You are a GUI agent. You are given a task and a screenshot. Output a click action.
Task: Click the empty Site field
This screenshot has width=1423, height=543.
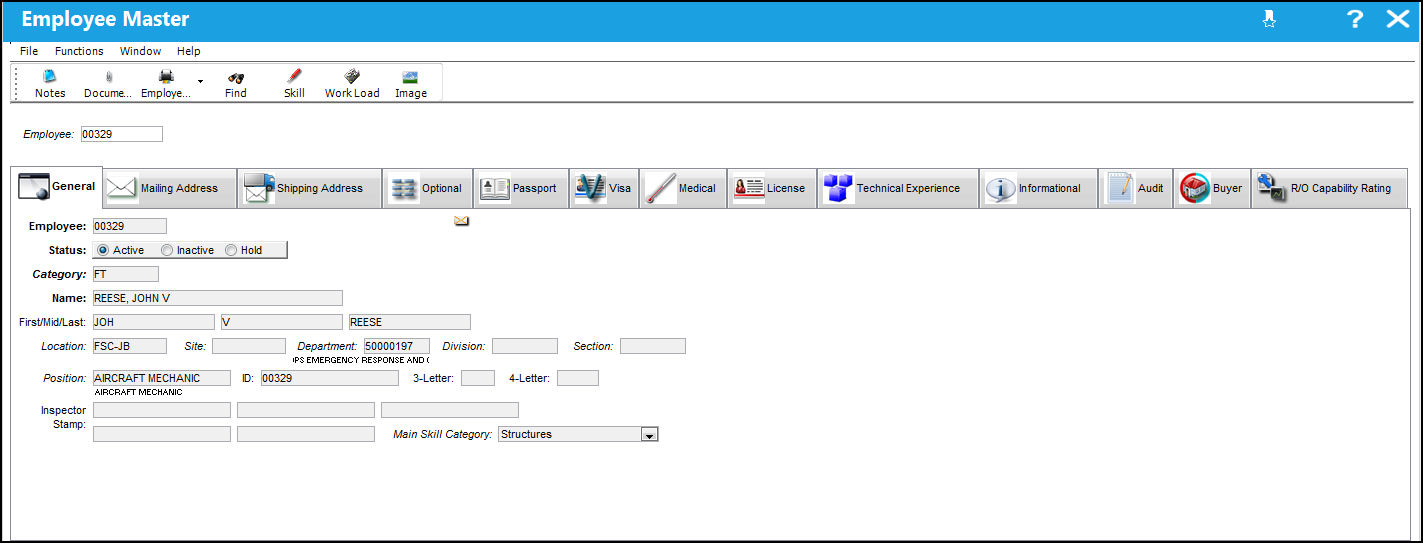point(249,346)
